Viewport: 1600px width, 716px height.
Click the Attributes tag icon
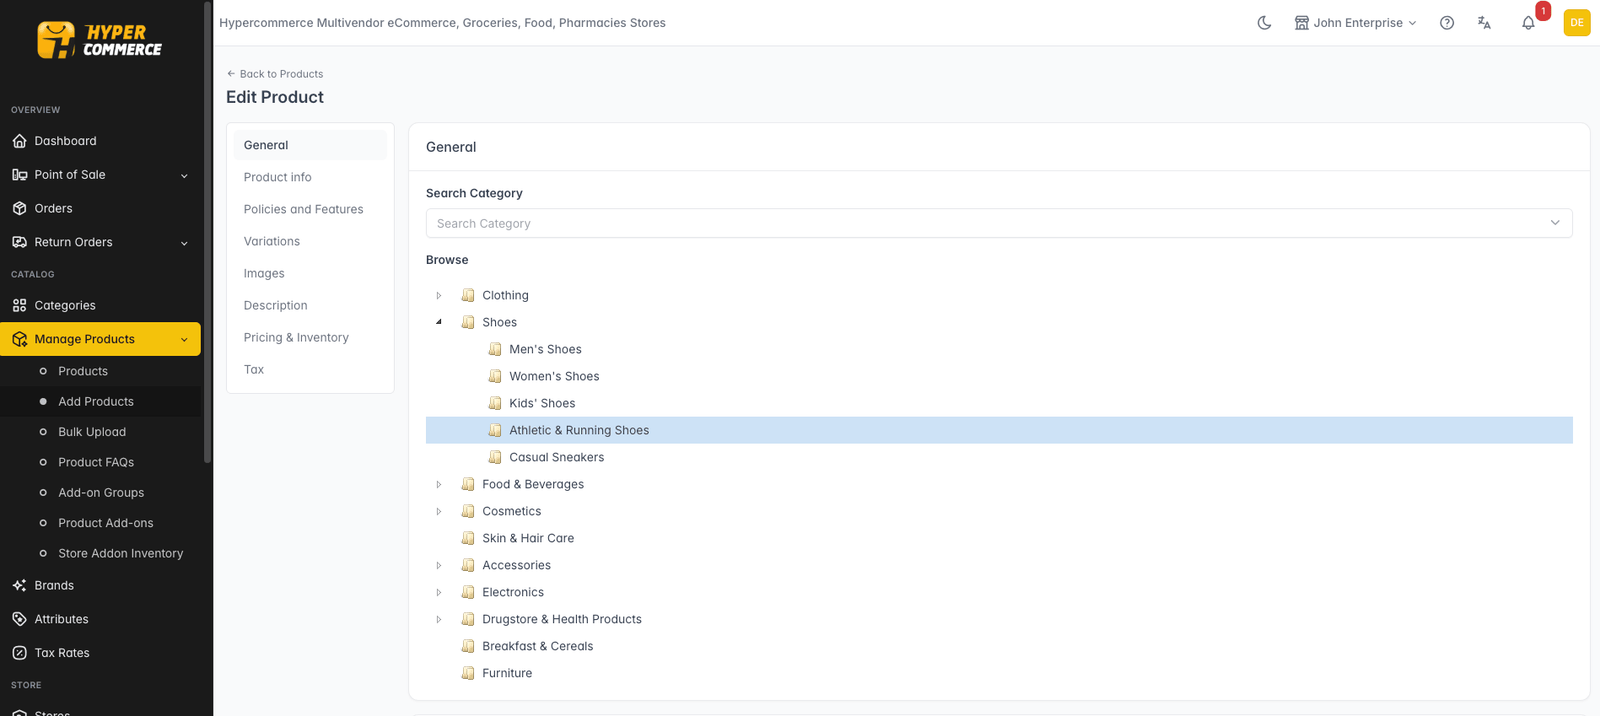(x=19, y=619)
